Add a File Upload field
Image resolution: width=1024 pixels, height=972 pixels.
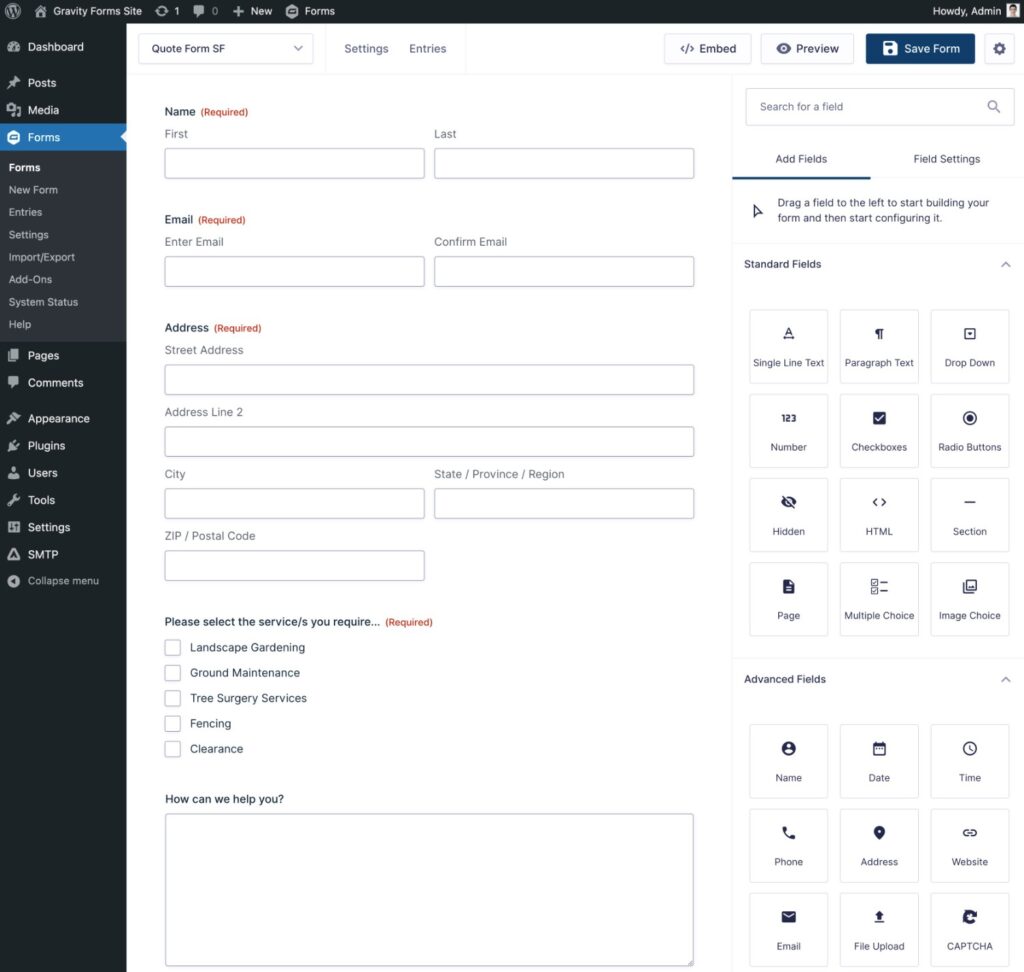pos(879,930)
